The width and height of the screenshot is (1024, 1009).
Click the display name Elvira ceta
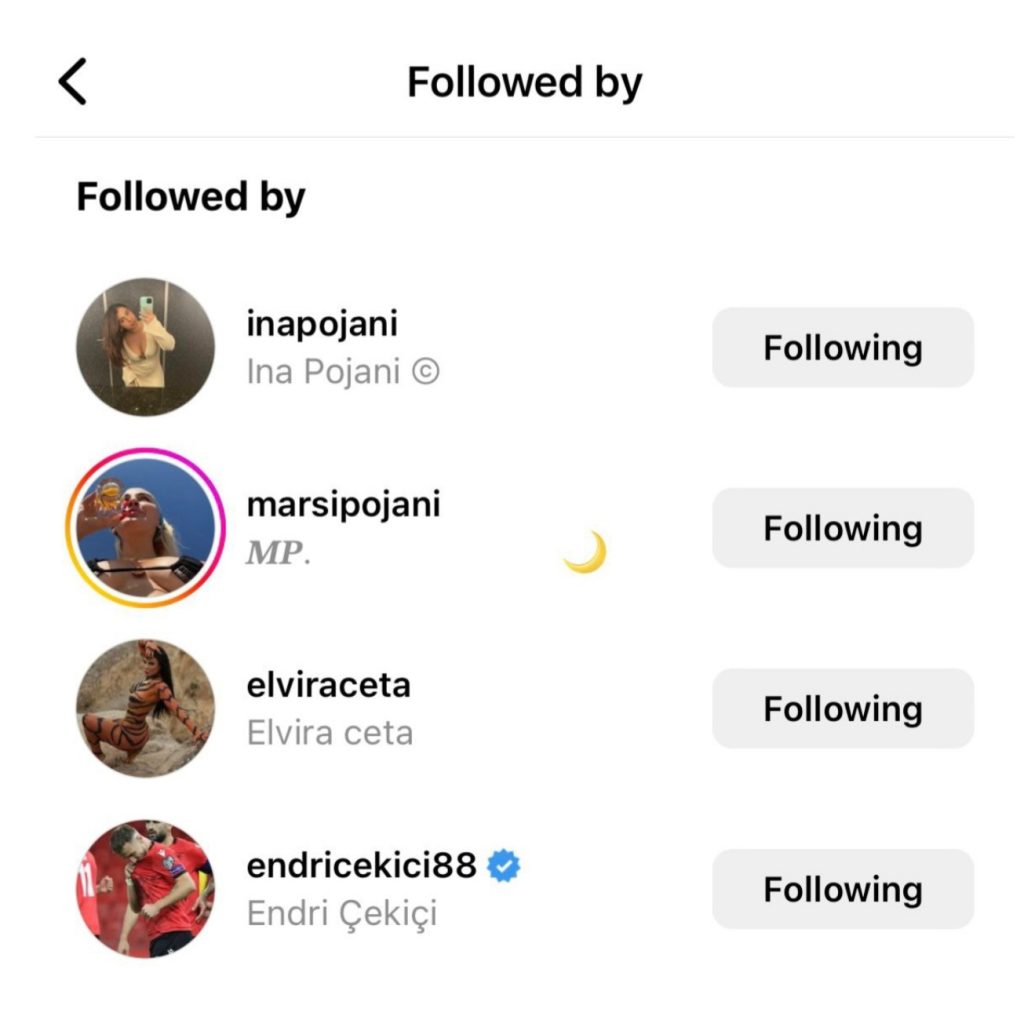coord(329,733)
